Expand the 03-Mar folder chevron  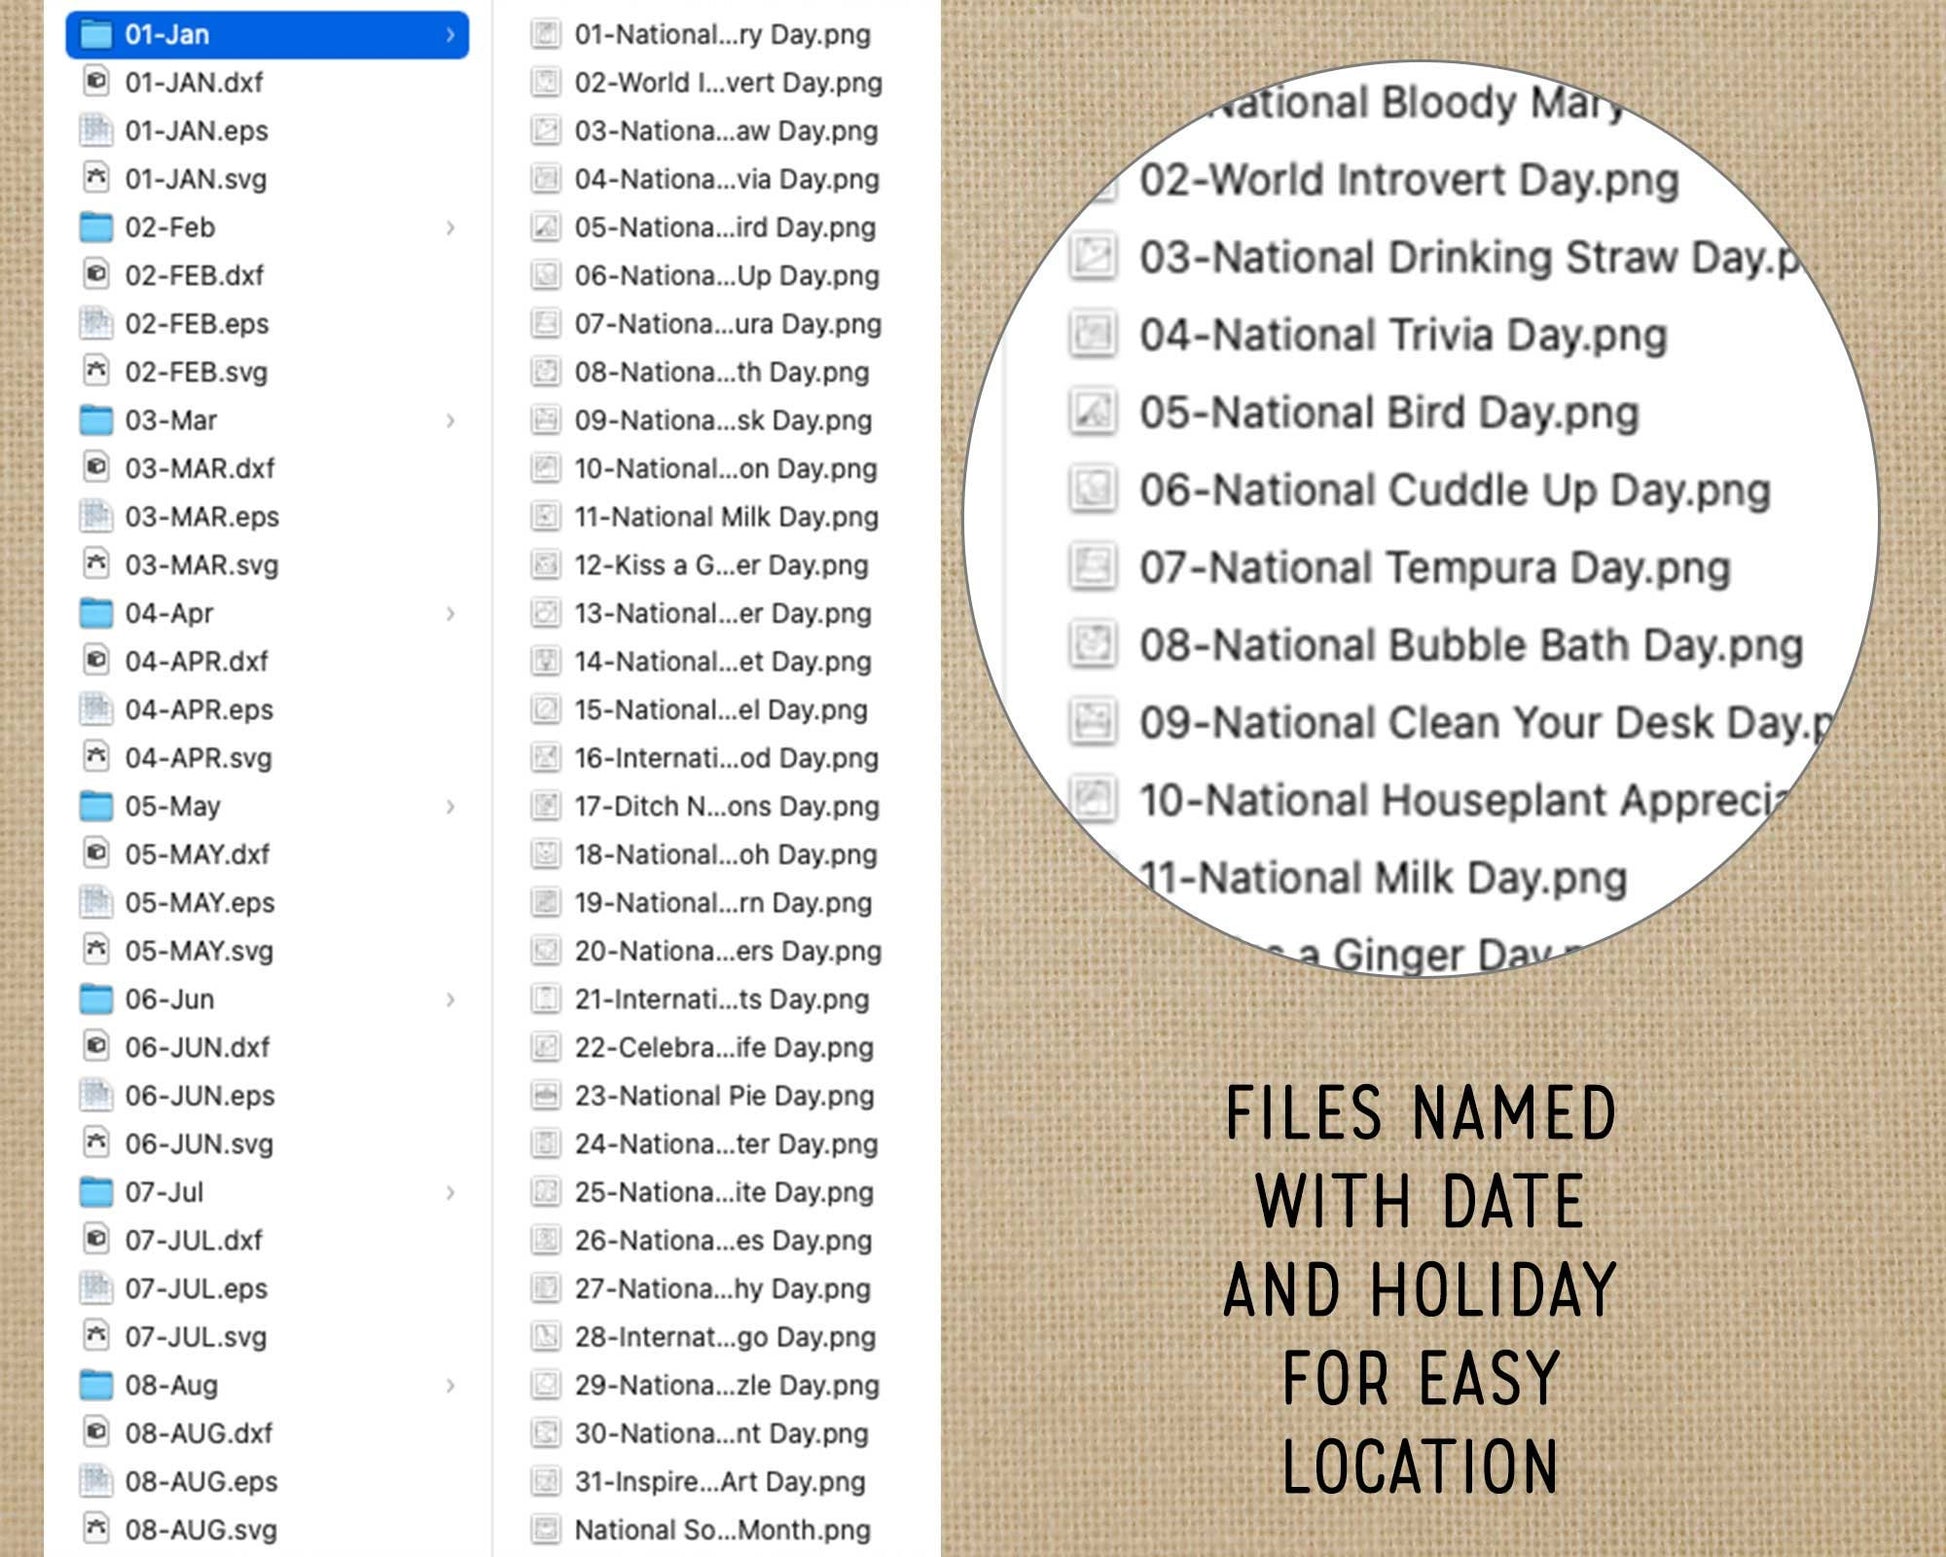pyautogui.click(x=451, y=420)
